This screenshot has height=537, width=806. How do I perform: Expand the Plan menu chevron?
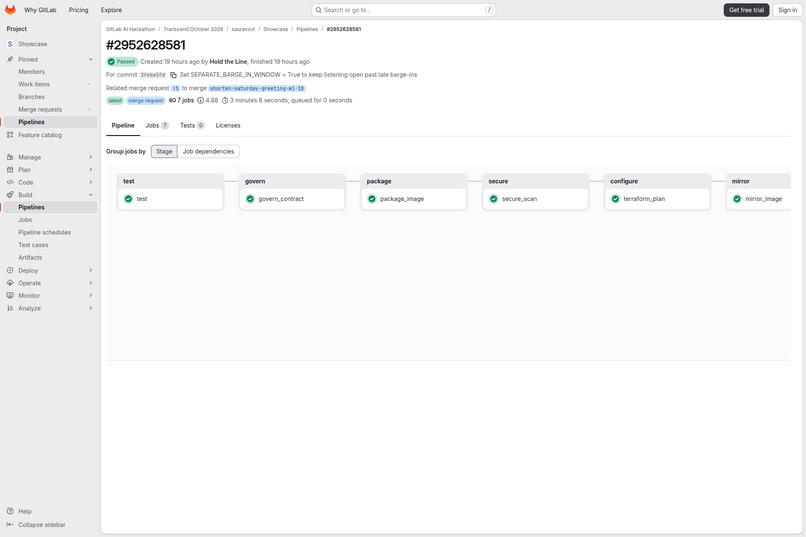pyautogui.click(x=90, y=170)
